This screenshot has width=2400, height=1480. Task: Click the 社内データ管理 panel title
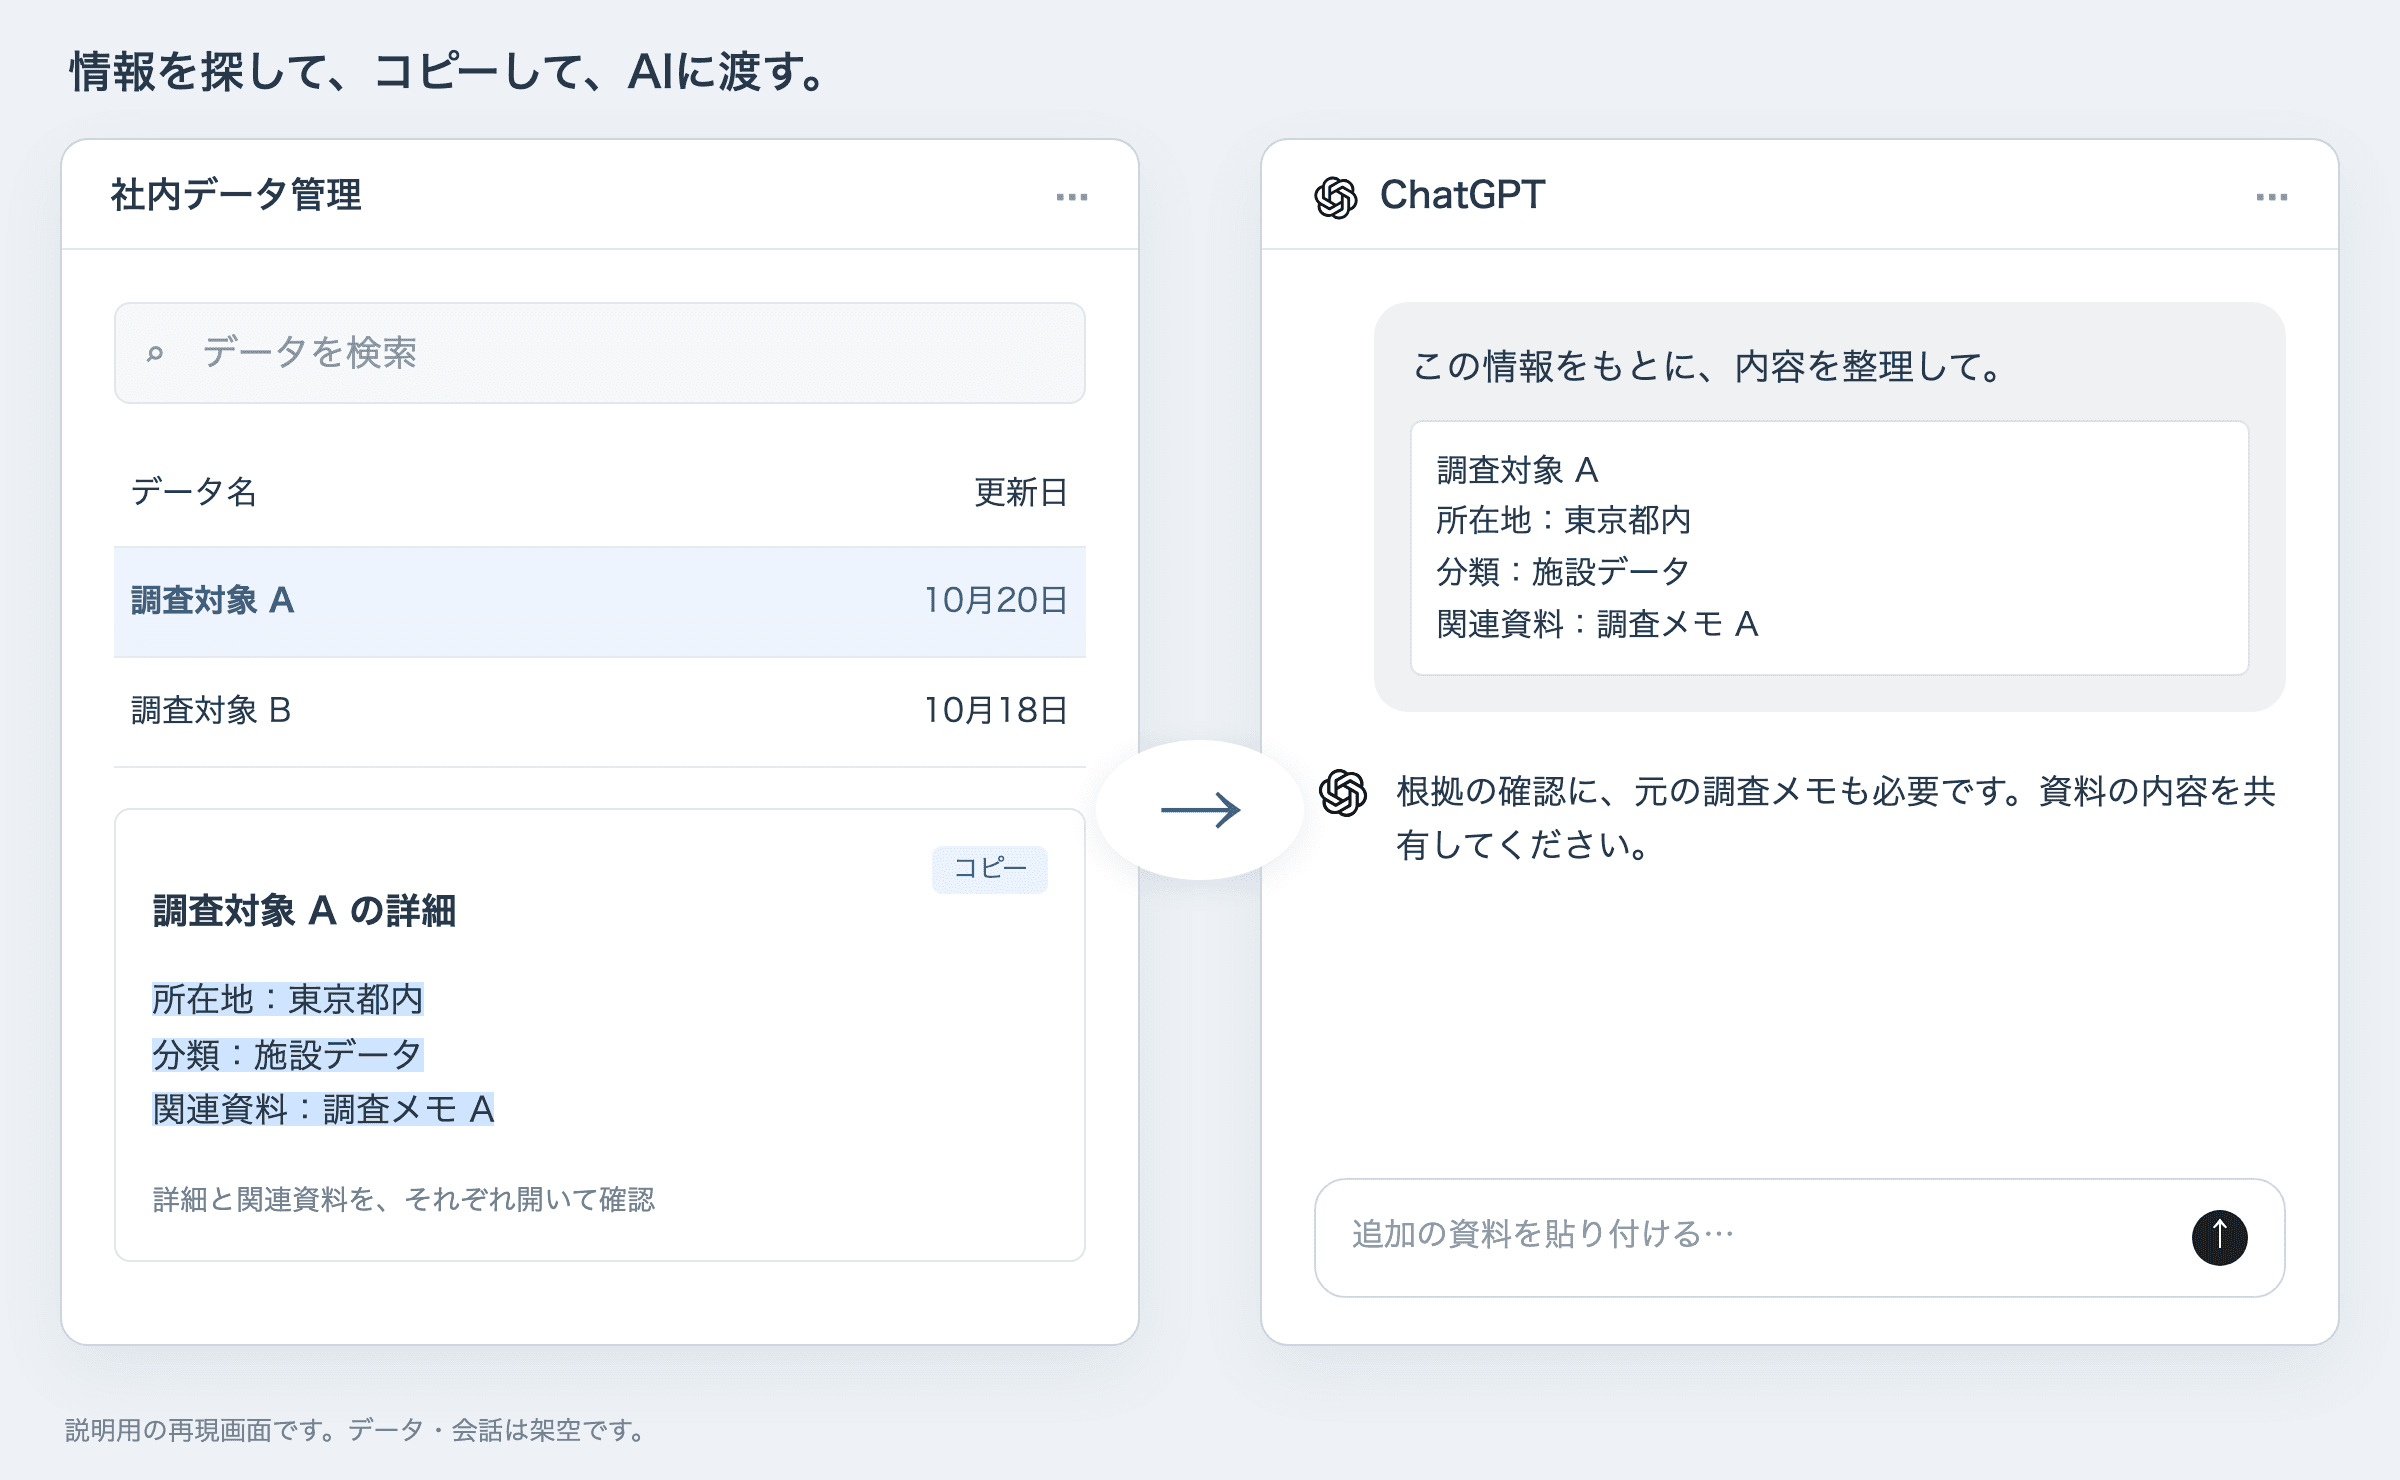(x=236, y=195)
